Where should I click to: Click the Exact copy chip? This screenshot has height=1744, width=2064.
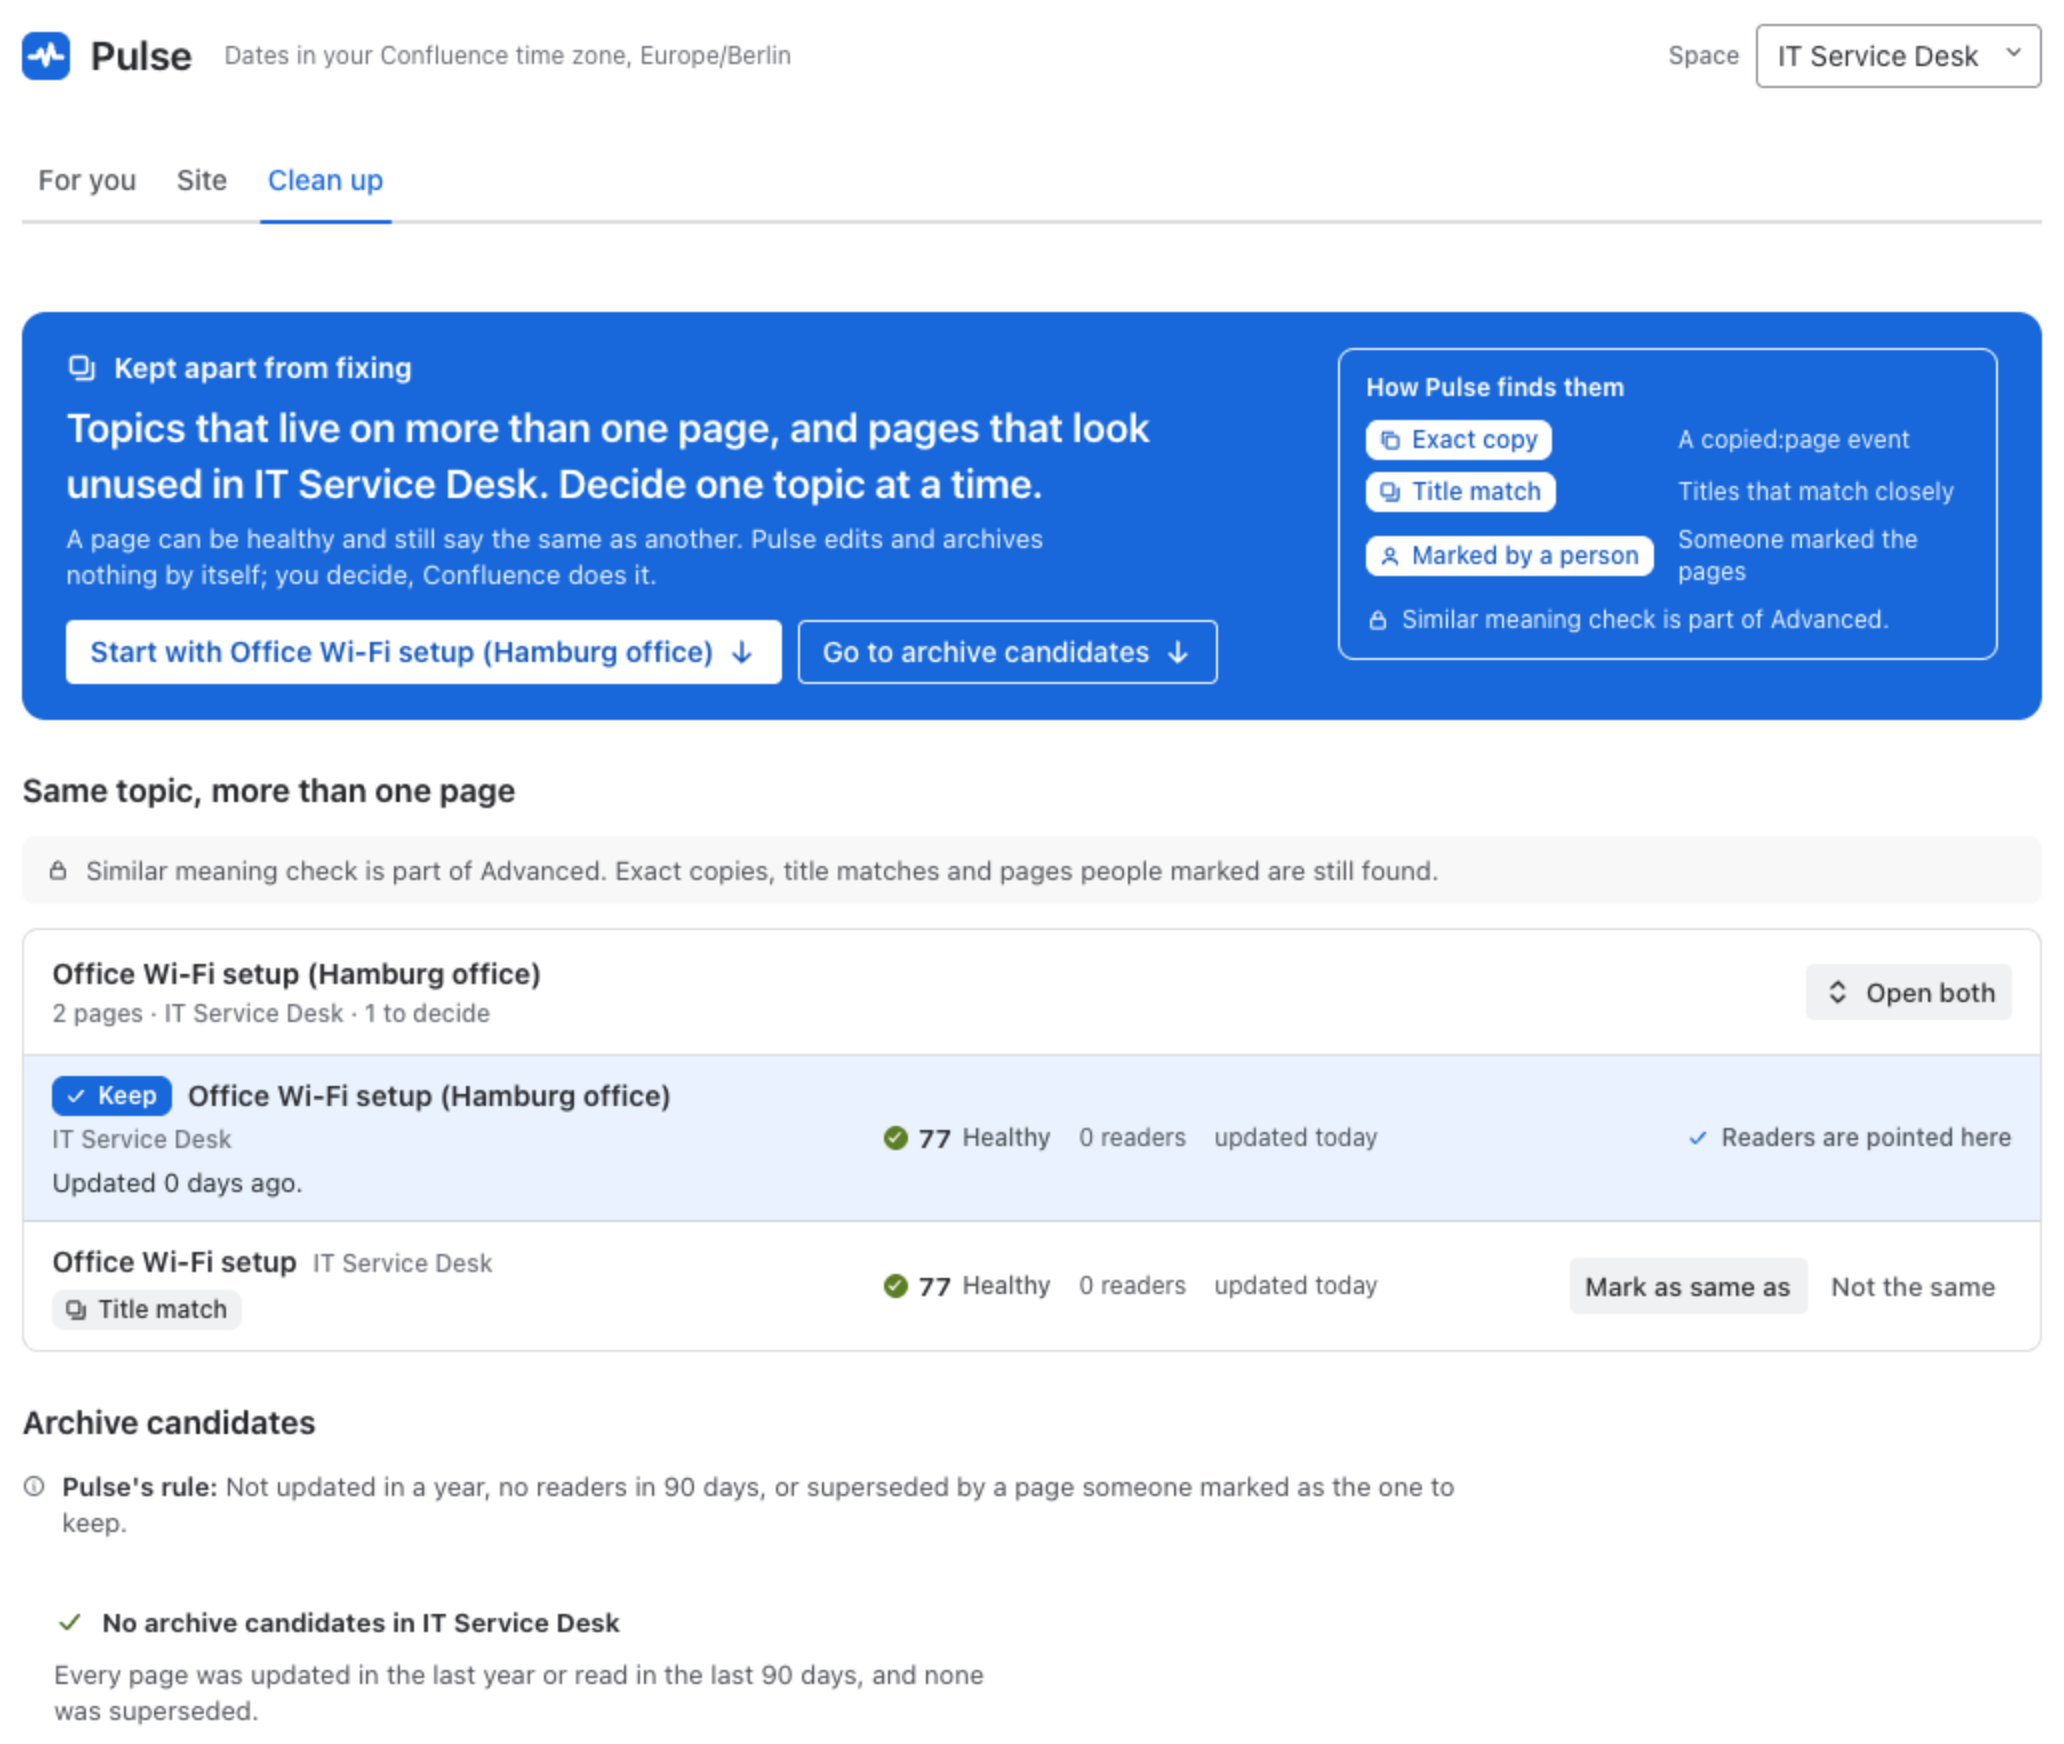click(1458, 439)
